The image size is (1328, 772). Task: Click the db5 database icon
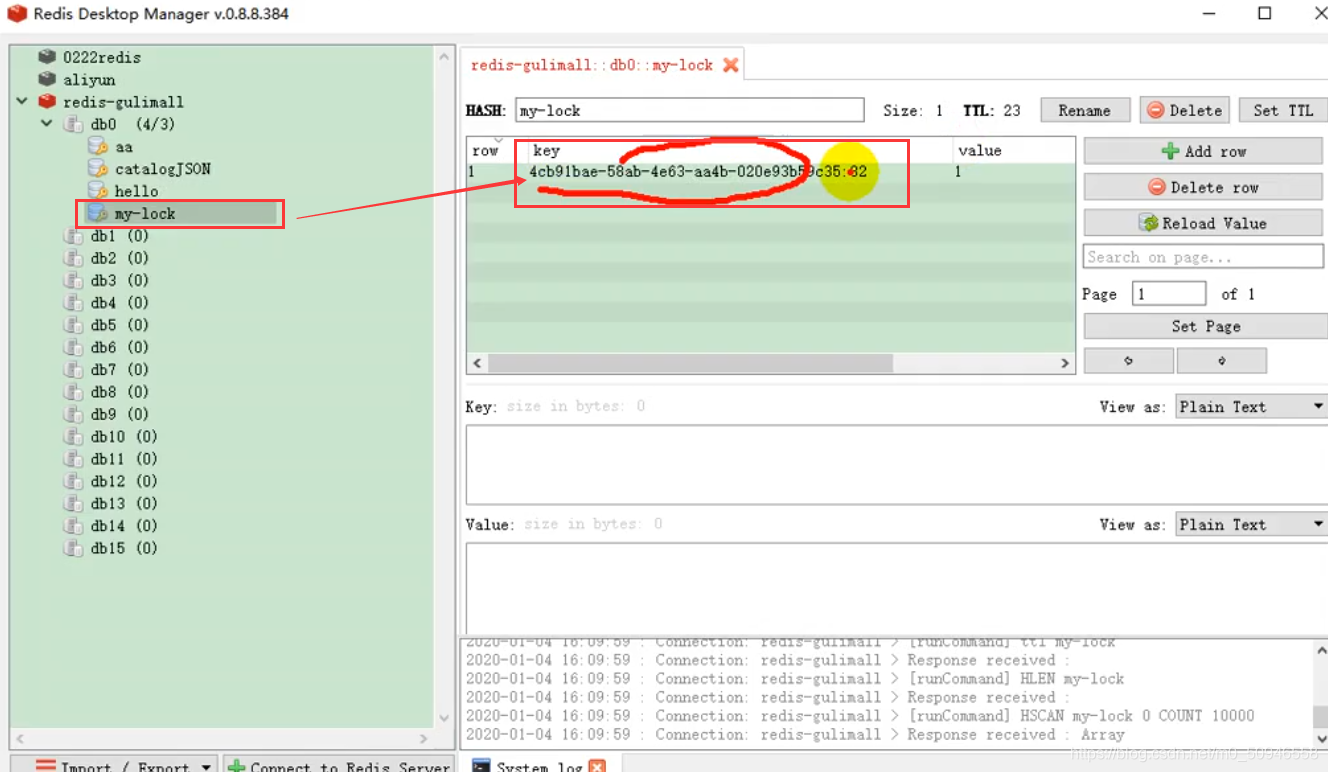[x=74, y=325]
